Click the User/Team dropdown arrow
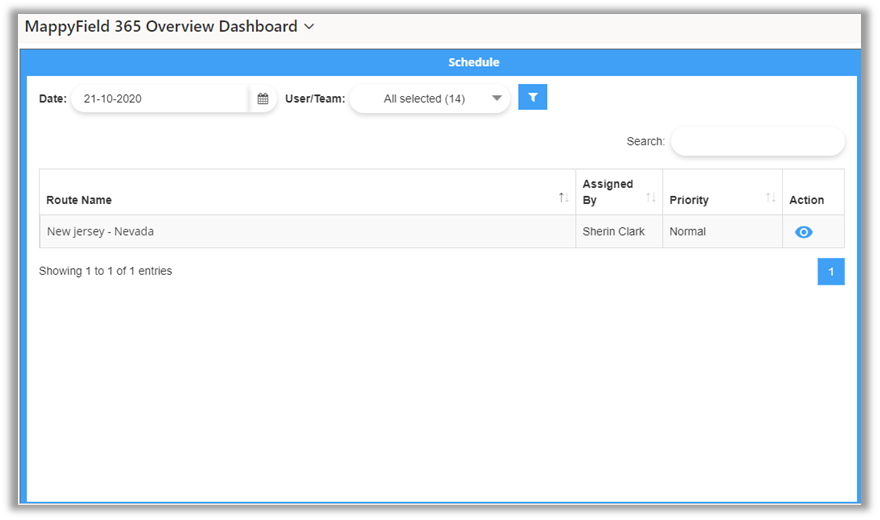 coord(497,99)
